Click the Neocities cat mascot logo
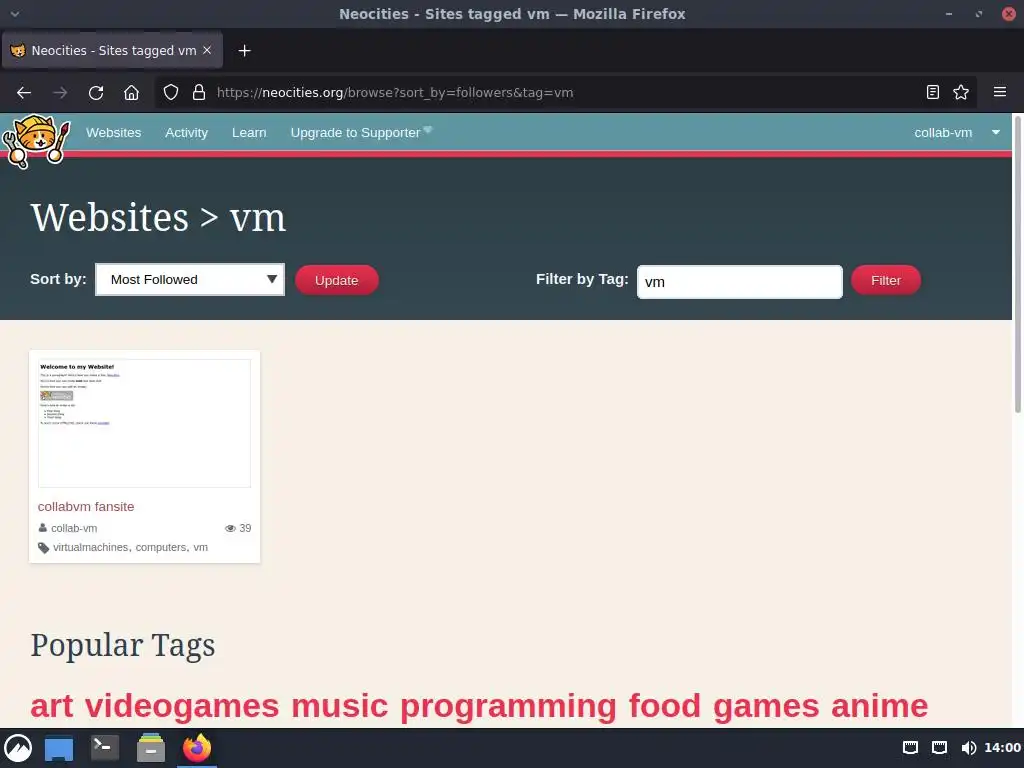Image resolution: width=1024 pixels, height=768 pixels. [x=35, y=141]
